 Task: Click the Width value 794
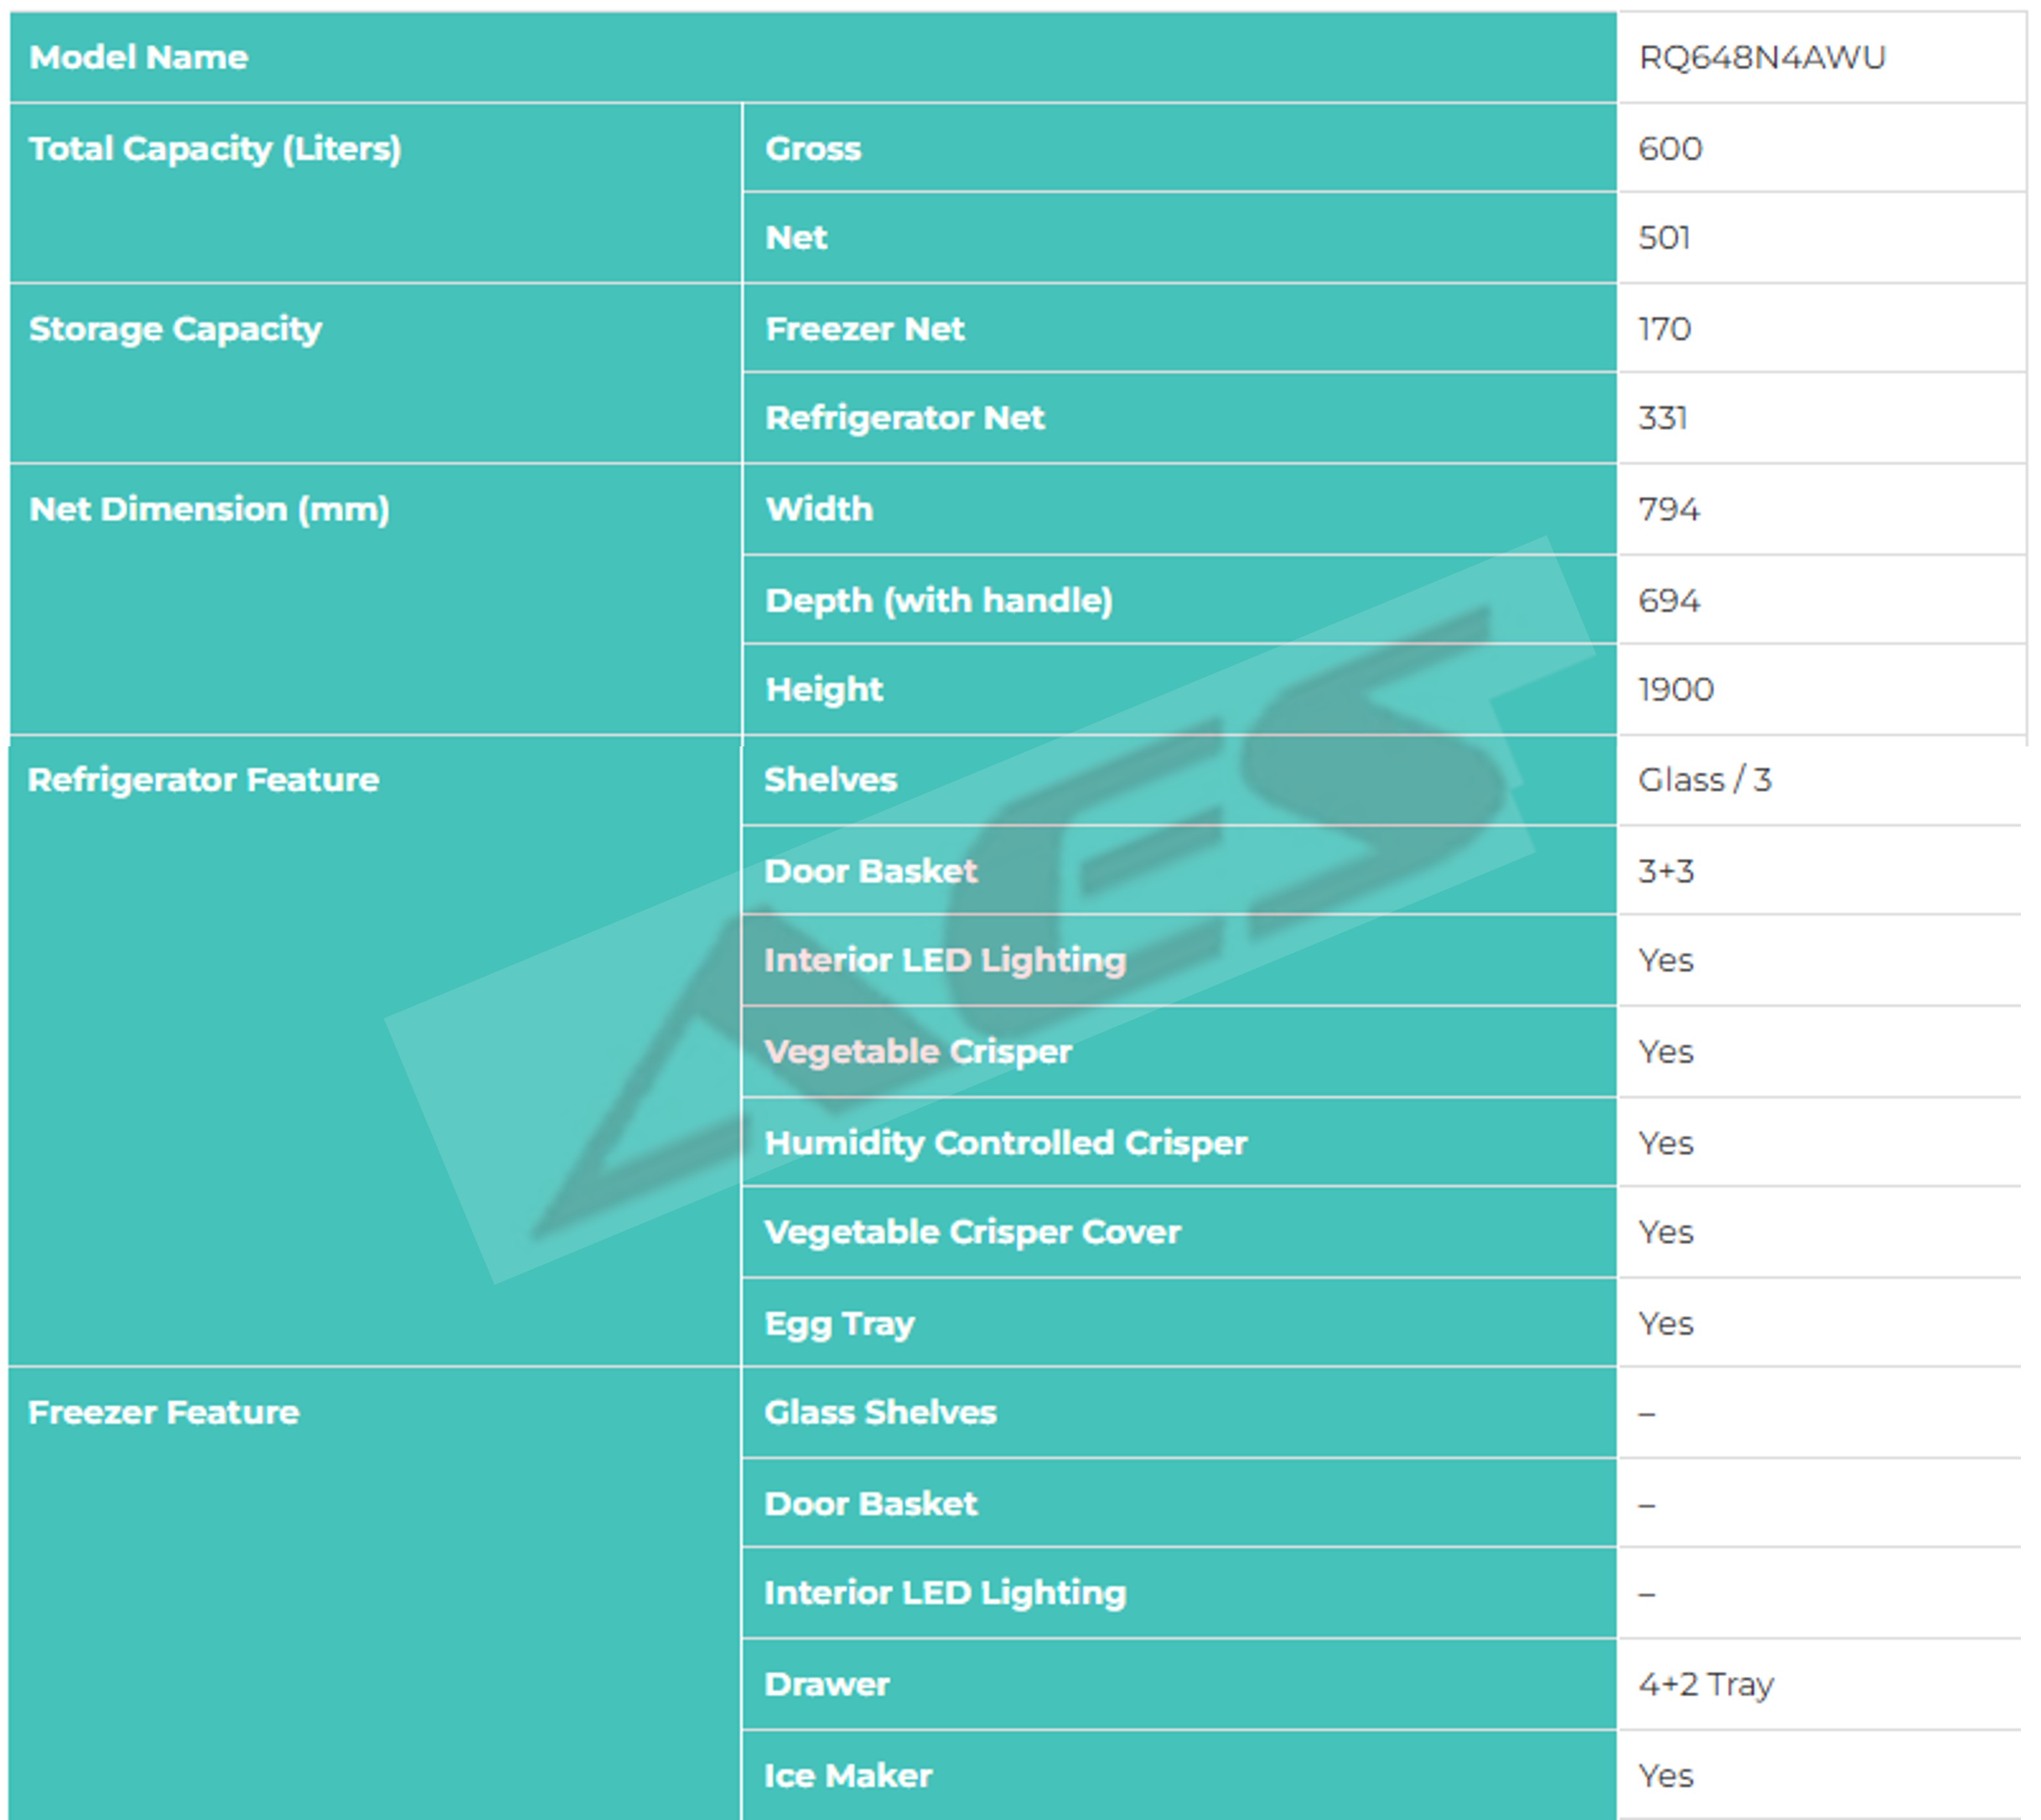coord(1668,509)
